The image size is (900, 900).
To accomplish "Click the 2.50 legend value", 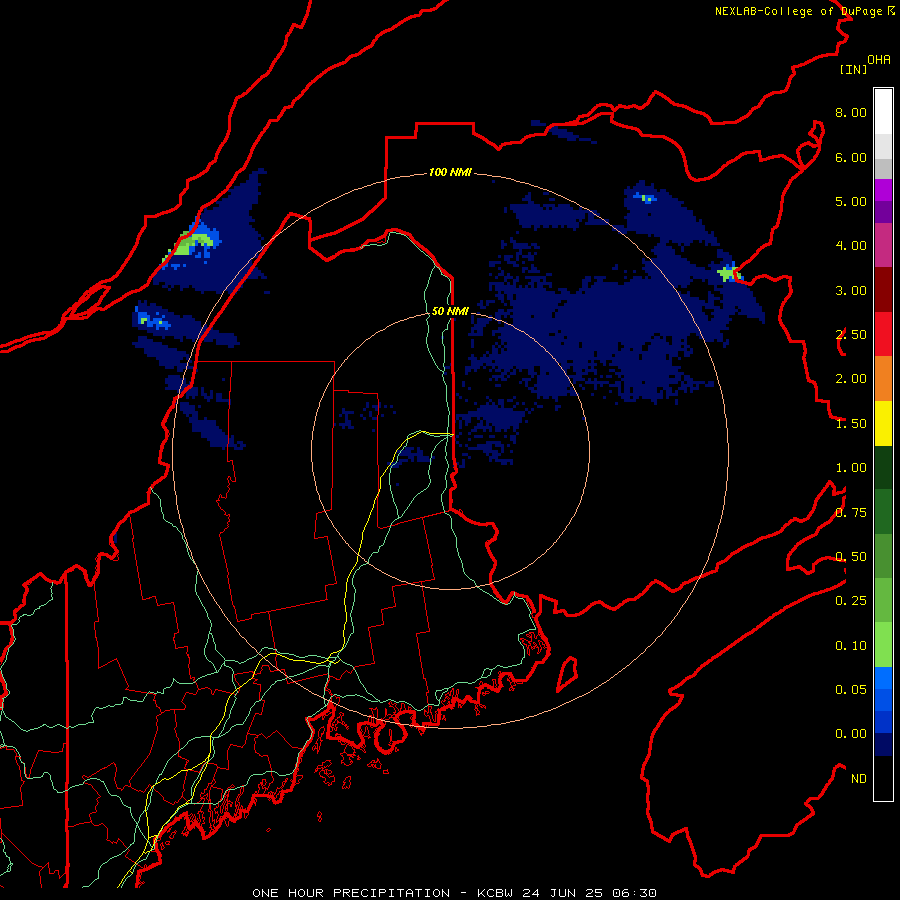I will pyautogui.click(x=851, y=335).
